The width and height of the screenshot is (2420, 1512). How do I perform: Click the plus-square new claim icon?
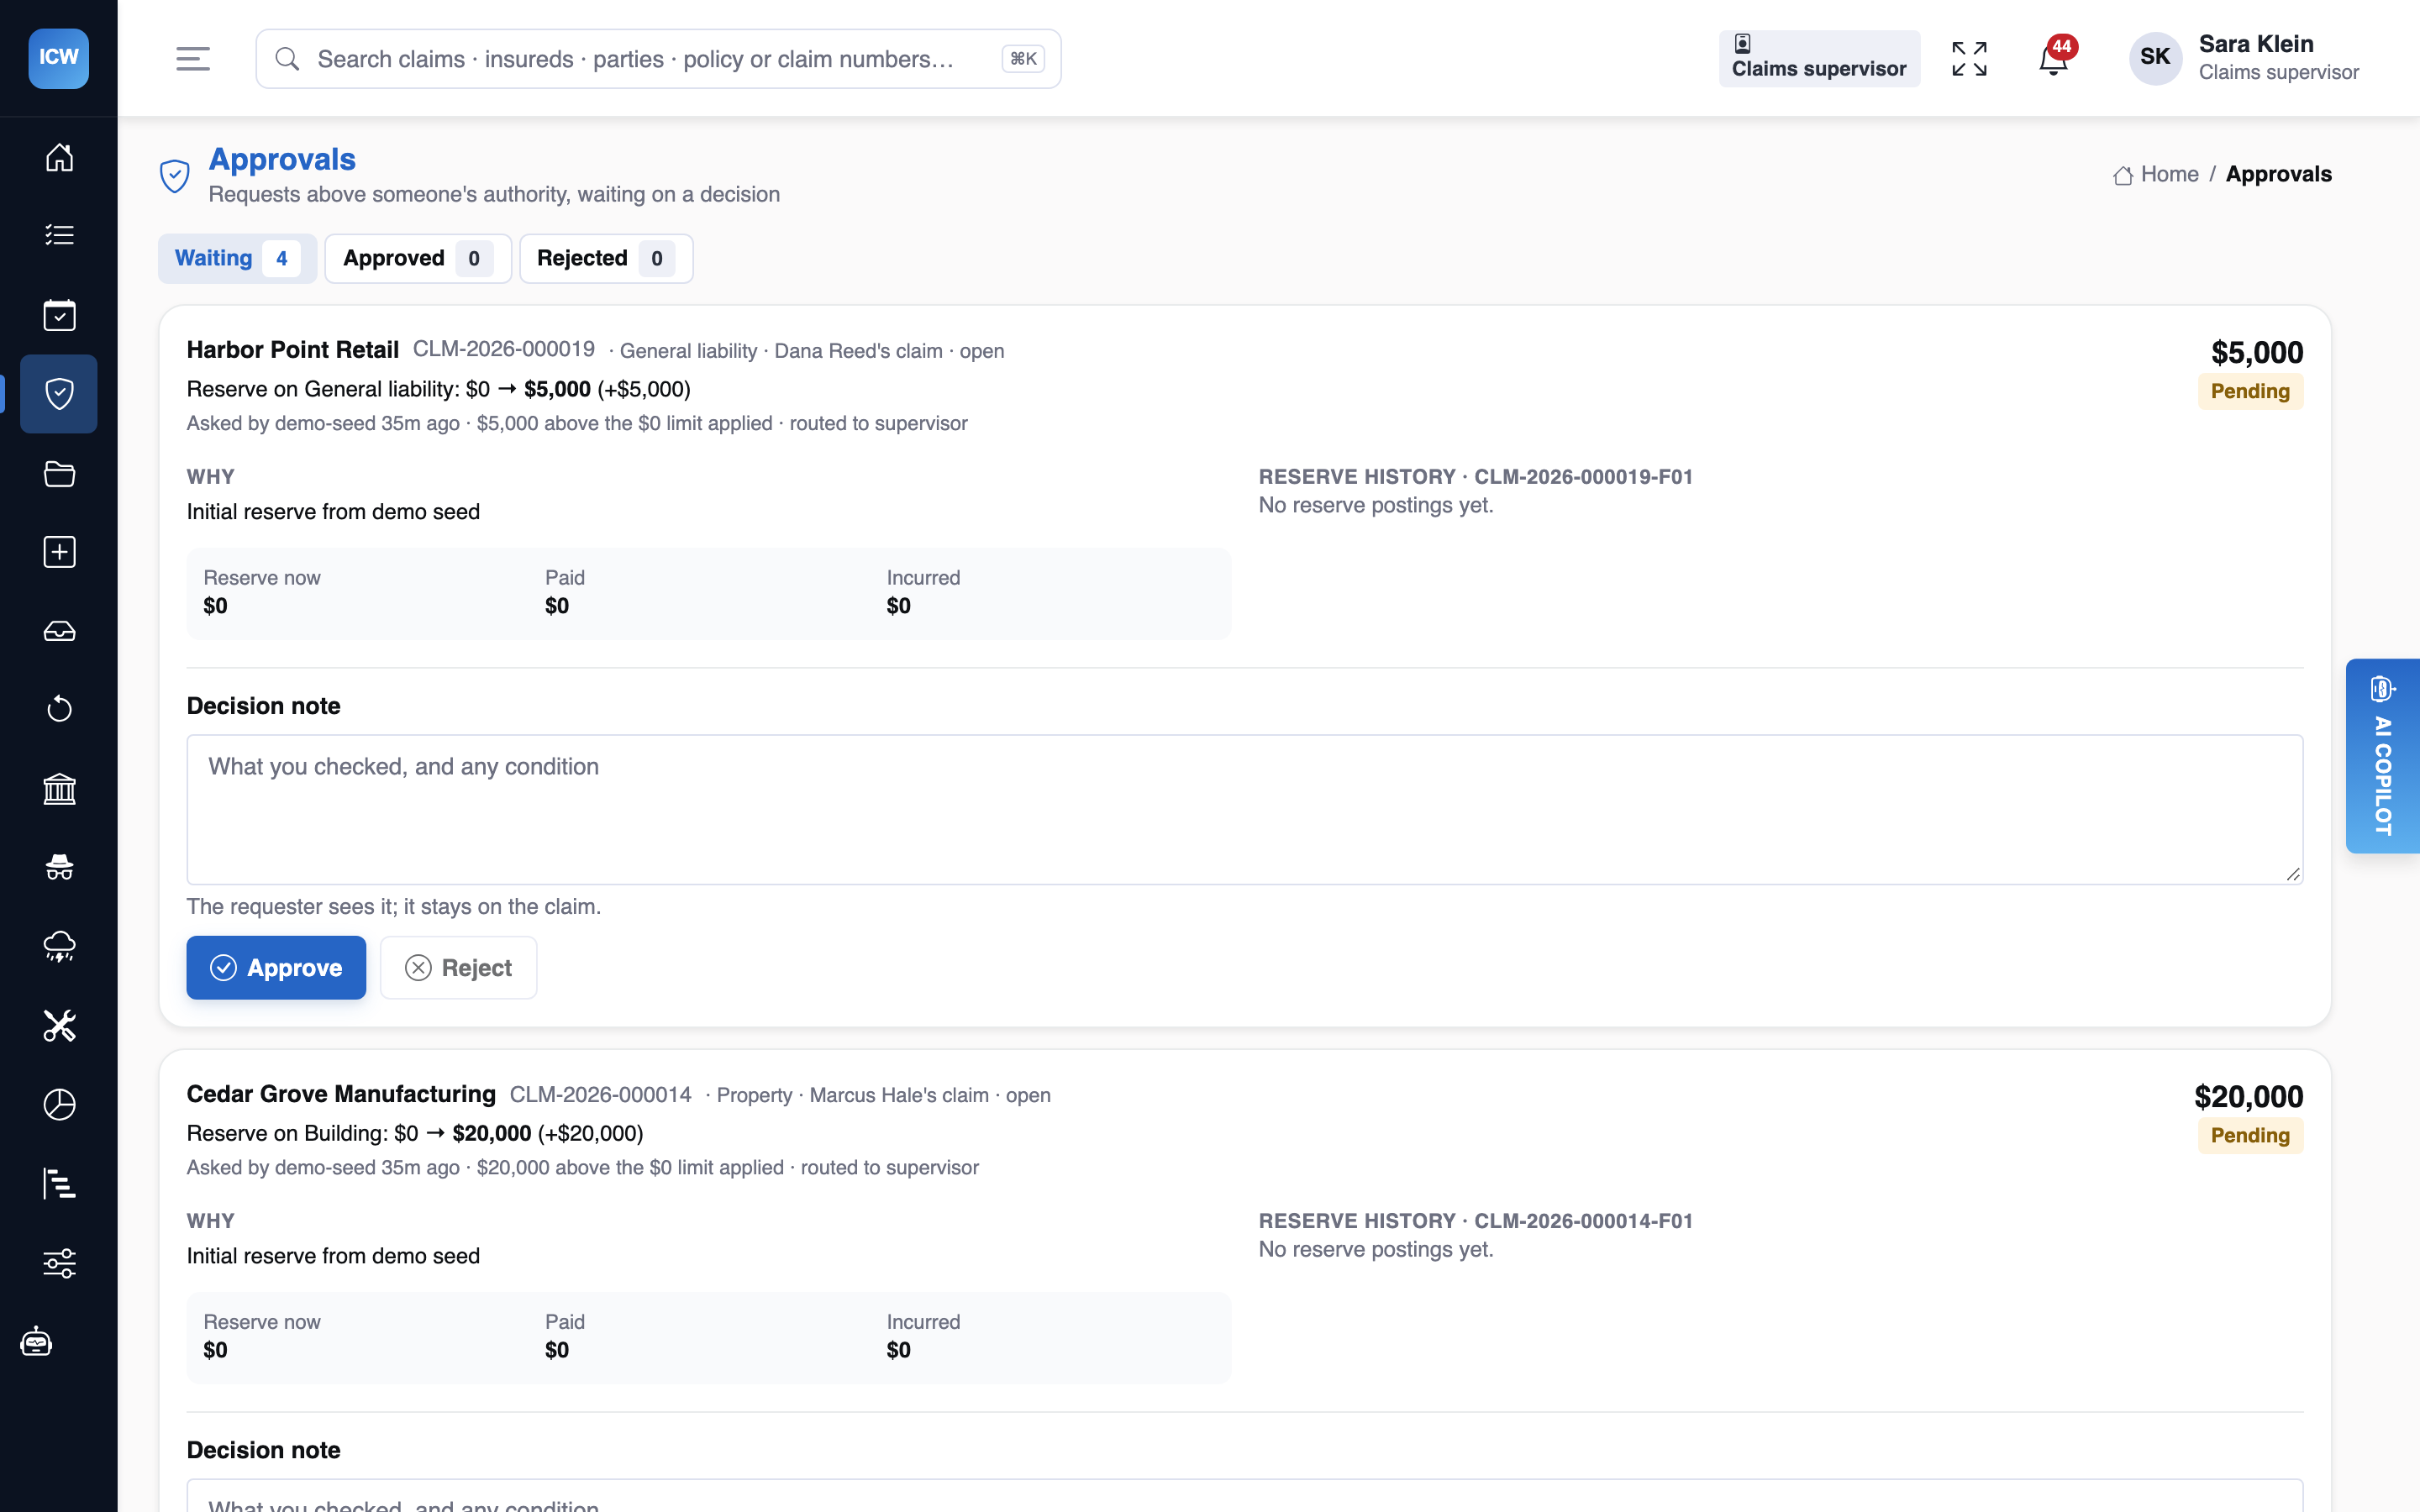(59, 552)
